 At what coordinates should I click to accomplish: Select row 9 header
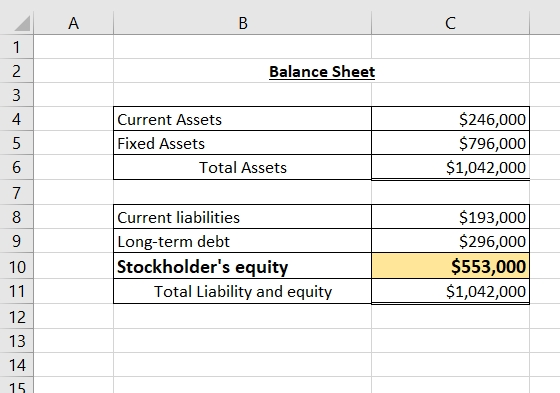tap(16, 241)
